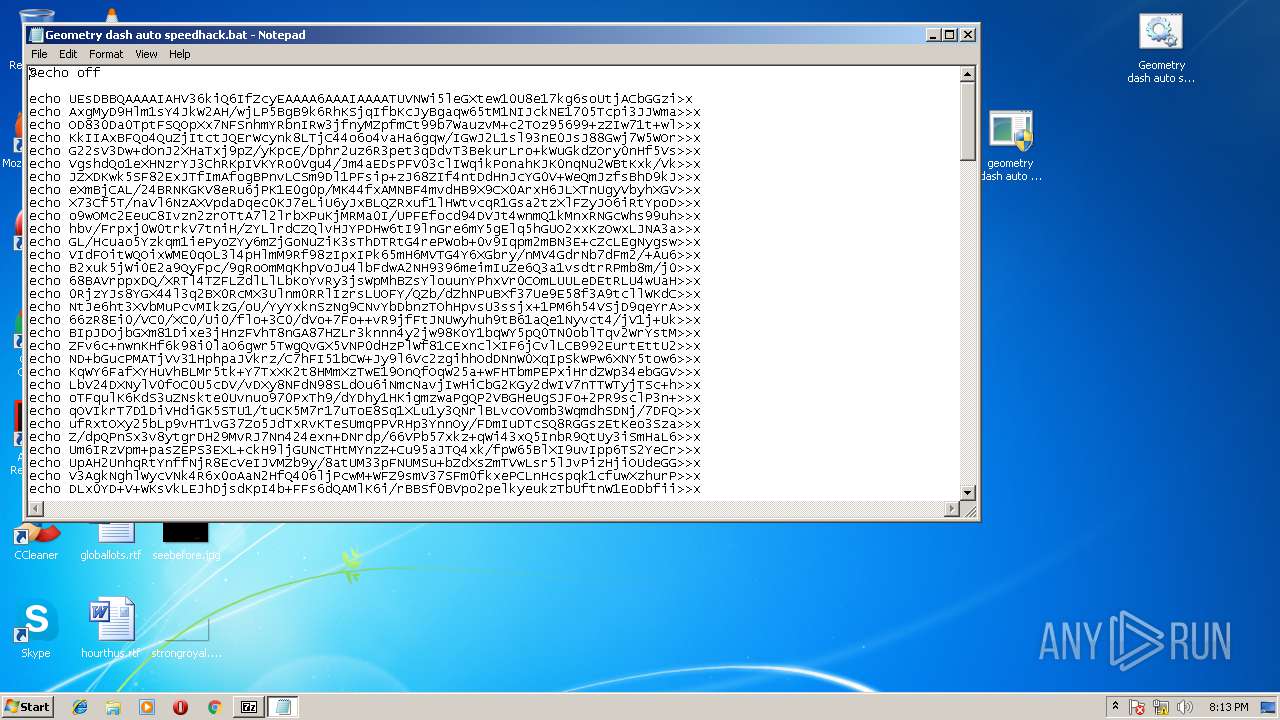Open 7-Zip from the taskbar

pos(249,707)
